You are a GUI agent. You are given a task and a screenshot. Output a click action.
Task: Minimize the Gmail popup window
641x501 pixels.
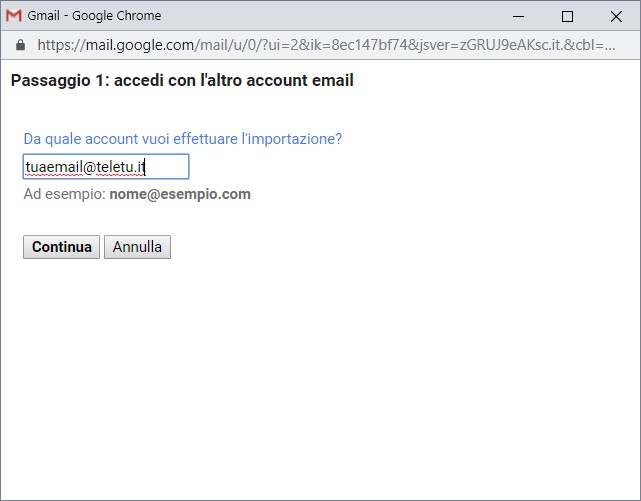[x=520, y=16]
